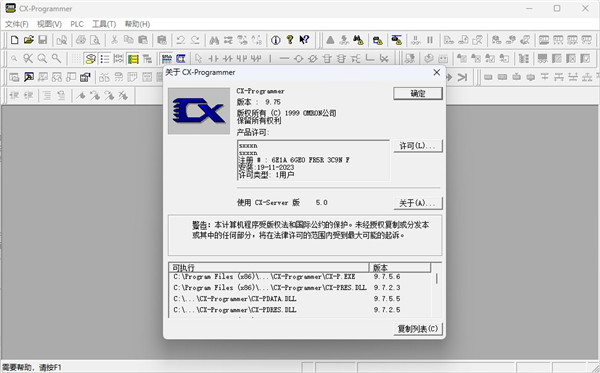Click the scissors Cut icon in the top toolbar
Viewport: 600px width, 373px height.
(114, 40)
